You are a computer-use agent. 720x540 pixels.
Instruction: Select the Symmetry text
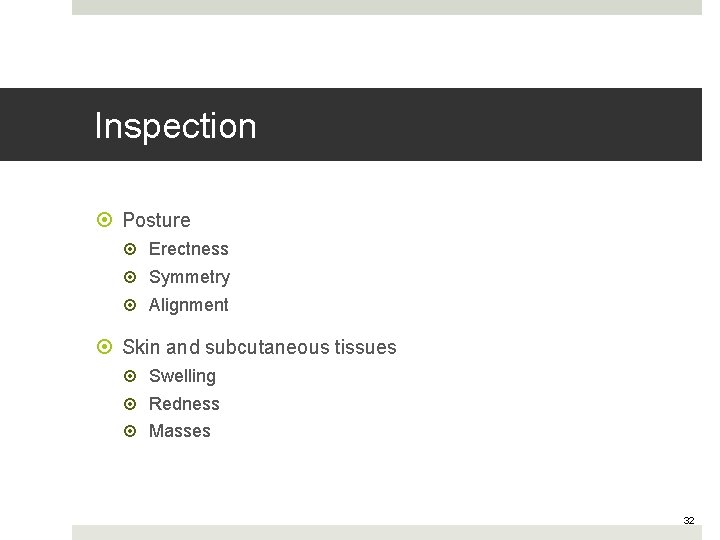pyautogui.click(x=190, y=278)
